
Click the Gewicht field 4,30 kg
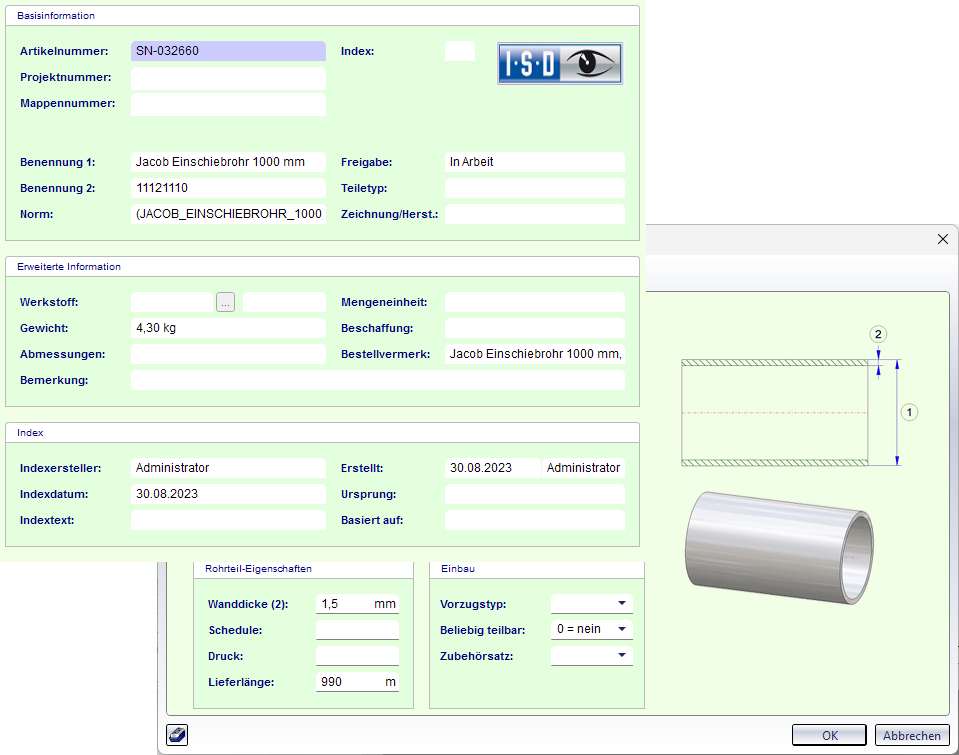[228, 328]
